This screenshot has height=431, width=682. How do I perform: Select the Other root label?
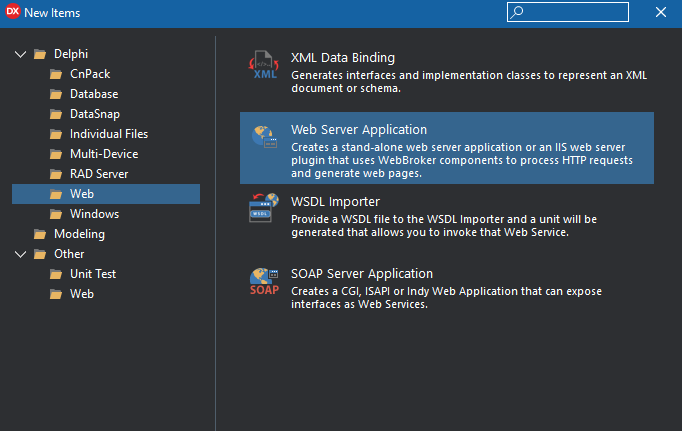[69, 254]
